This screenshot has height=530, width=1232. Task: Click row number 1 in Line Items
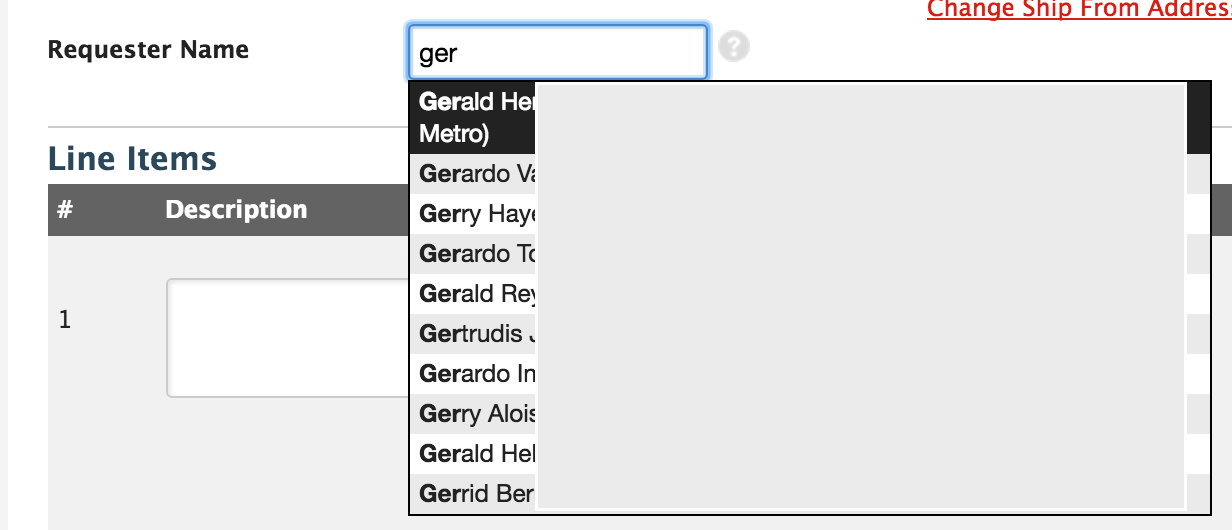point(65,321)
